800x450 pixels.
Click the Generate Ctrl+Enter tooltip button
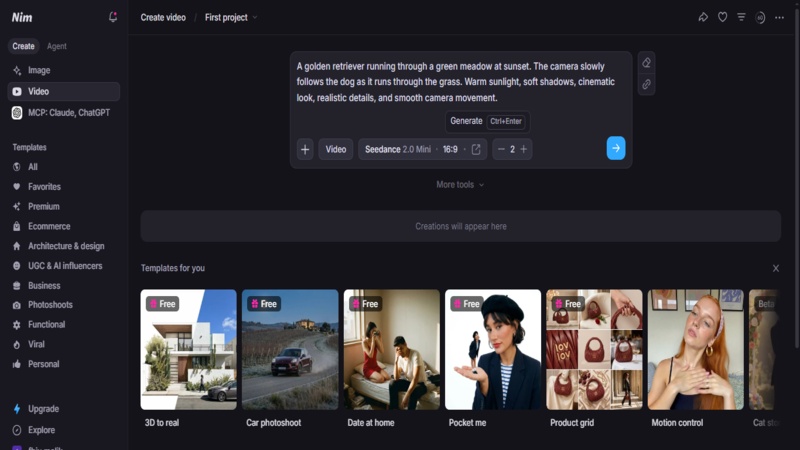[487, 121]
